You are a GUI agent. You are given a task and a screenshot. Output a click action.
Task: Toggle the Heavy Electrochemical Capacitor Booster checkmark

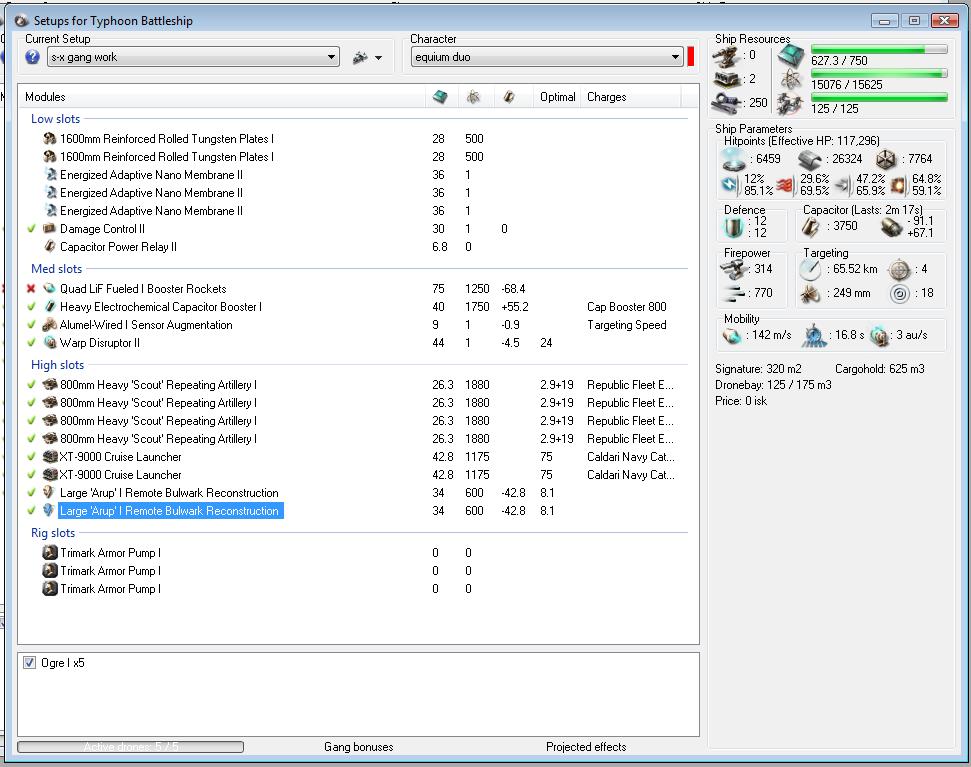[x=32, y=306]
